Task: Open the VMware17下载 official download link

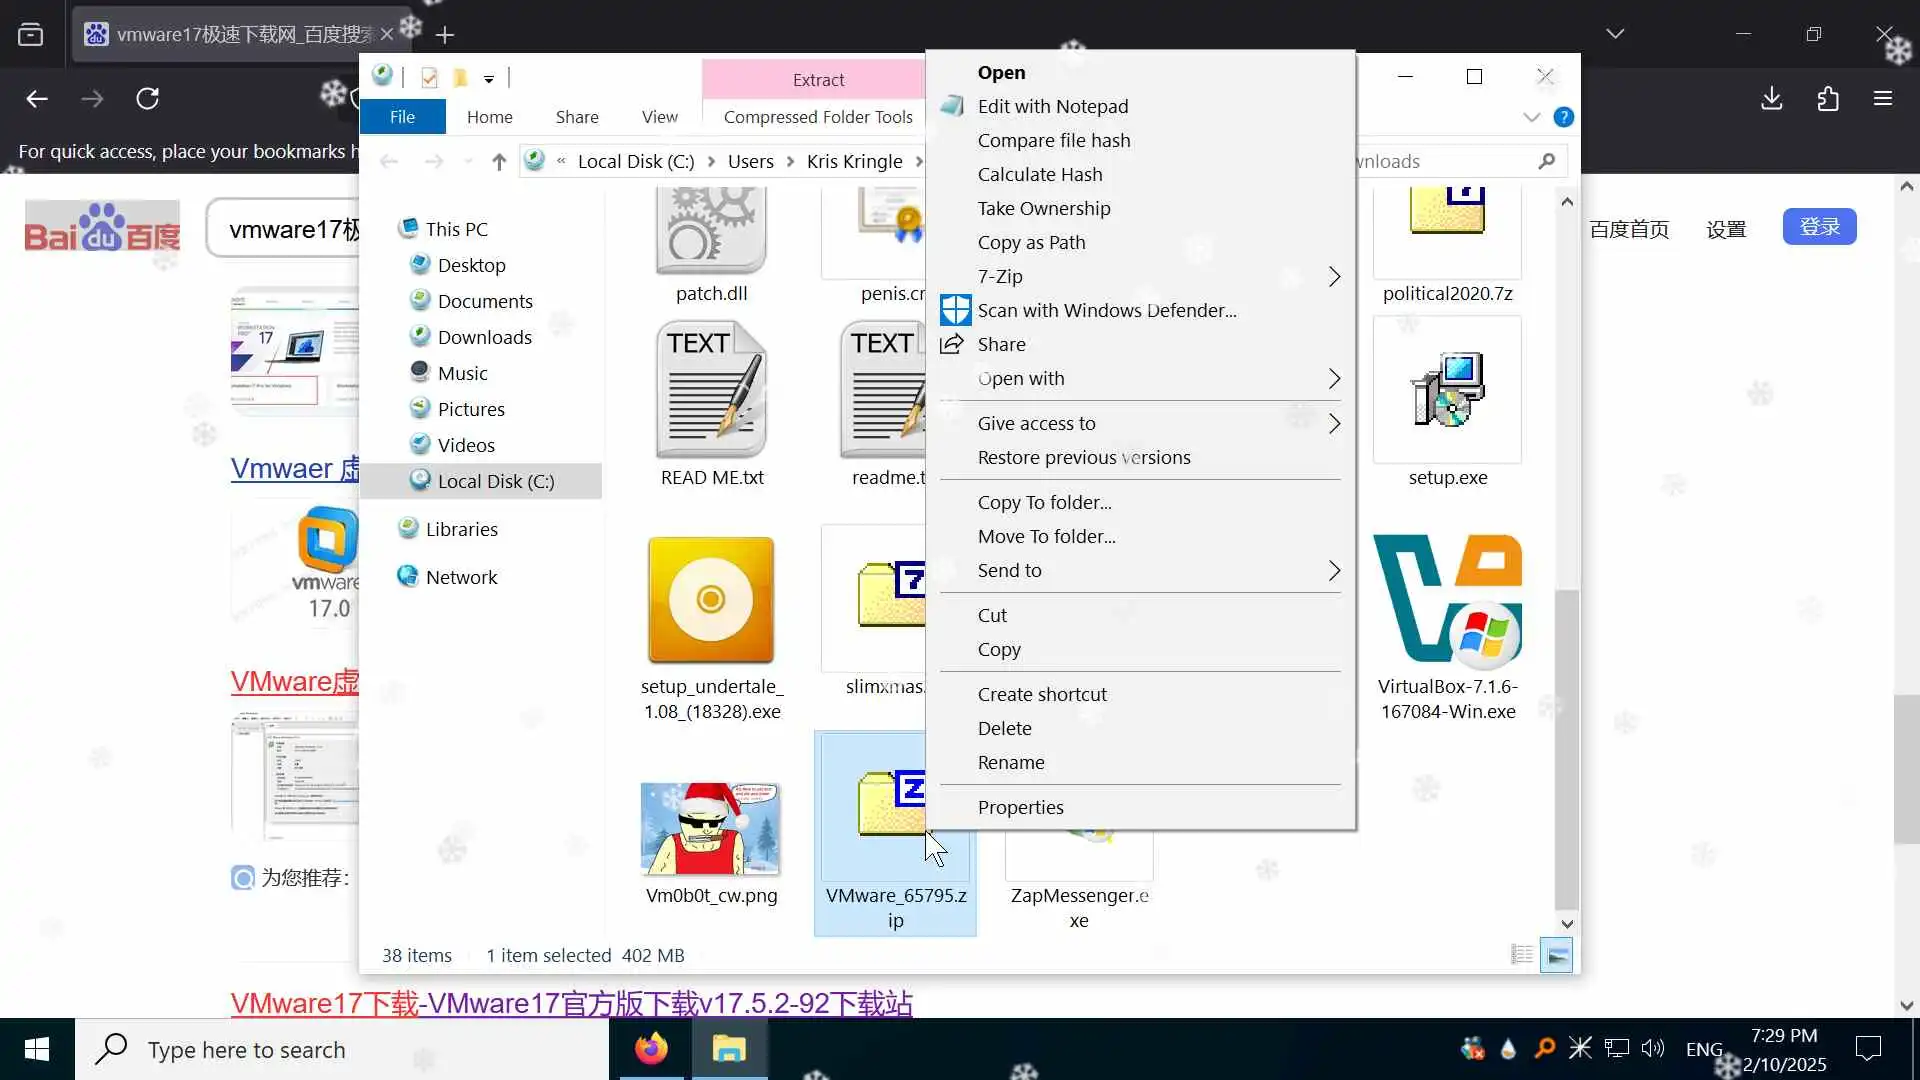Action: pos(571,1003)
